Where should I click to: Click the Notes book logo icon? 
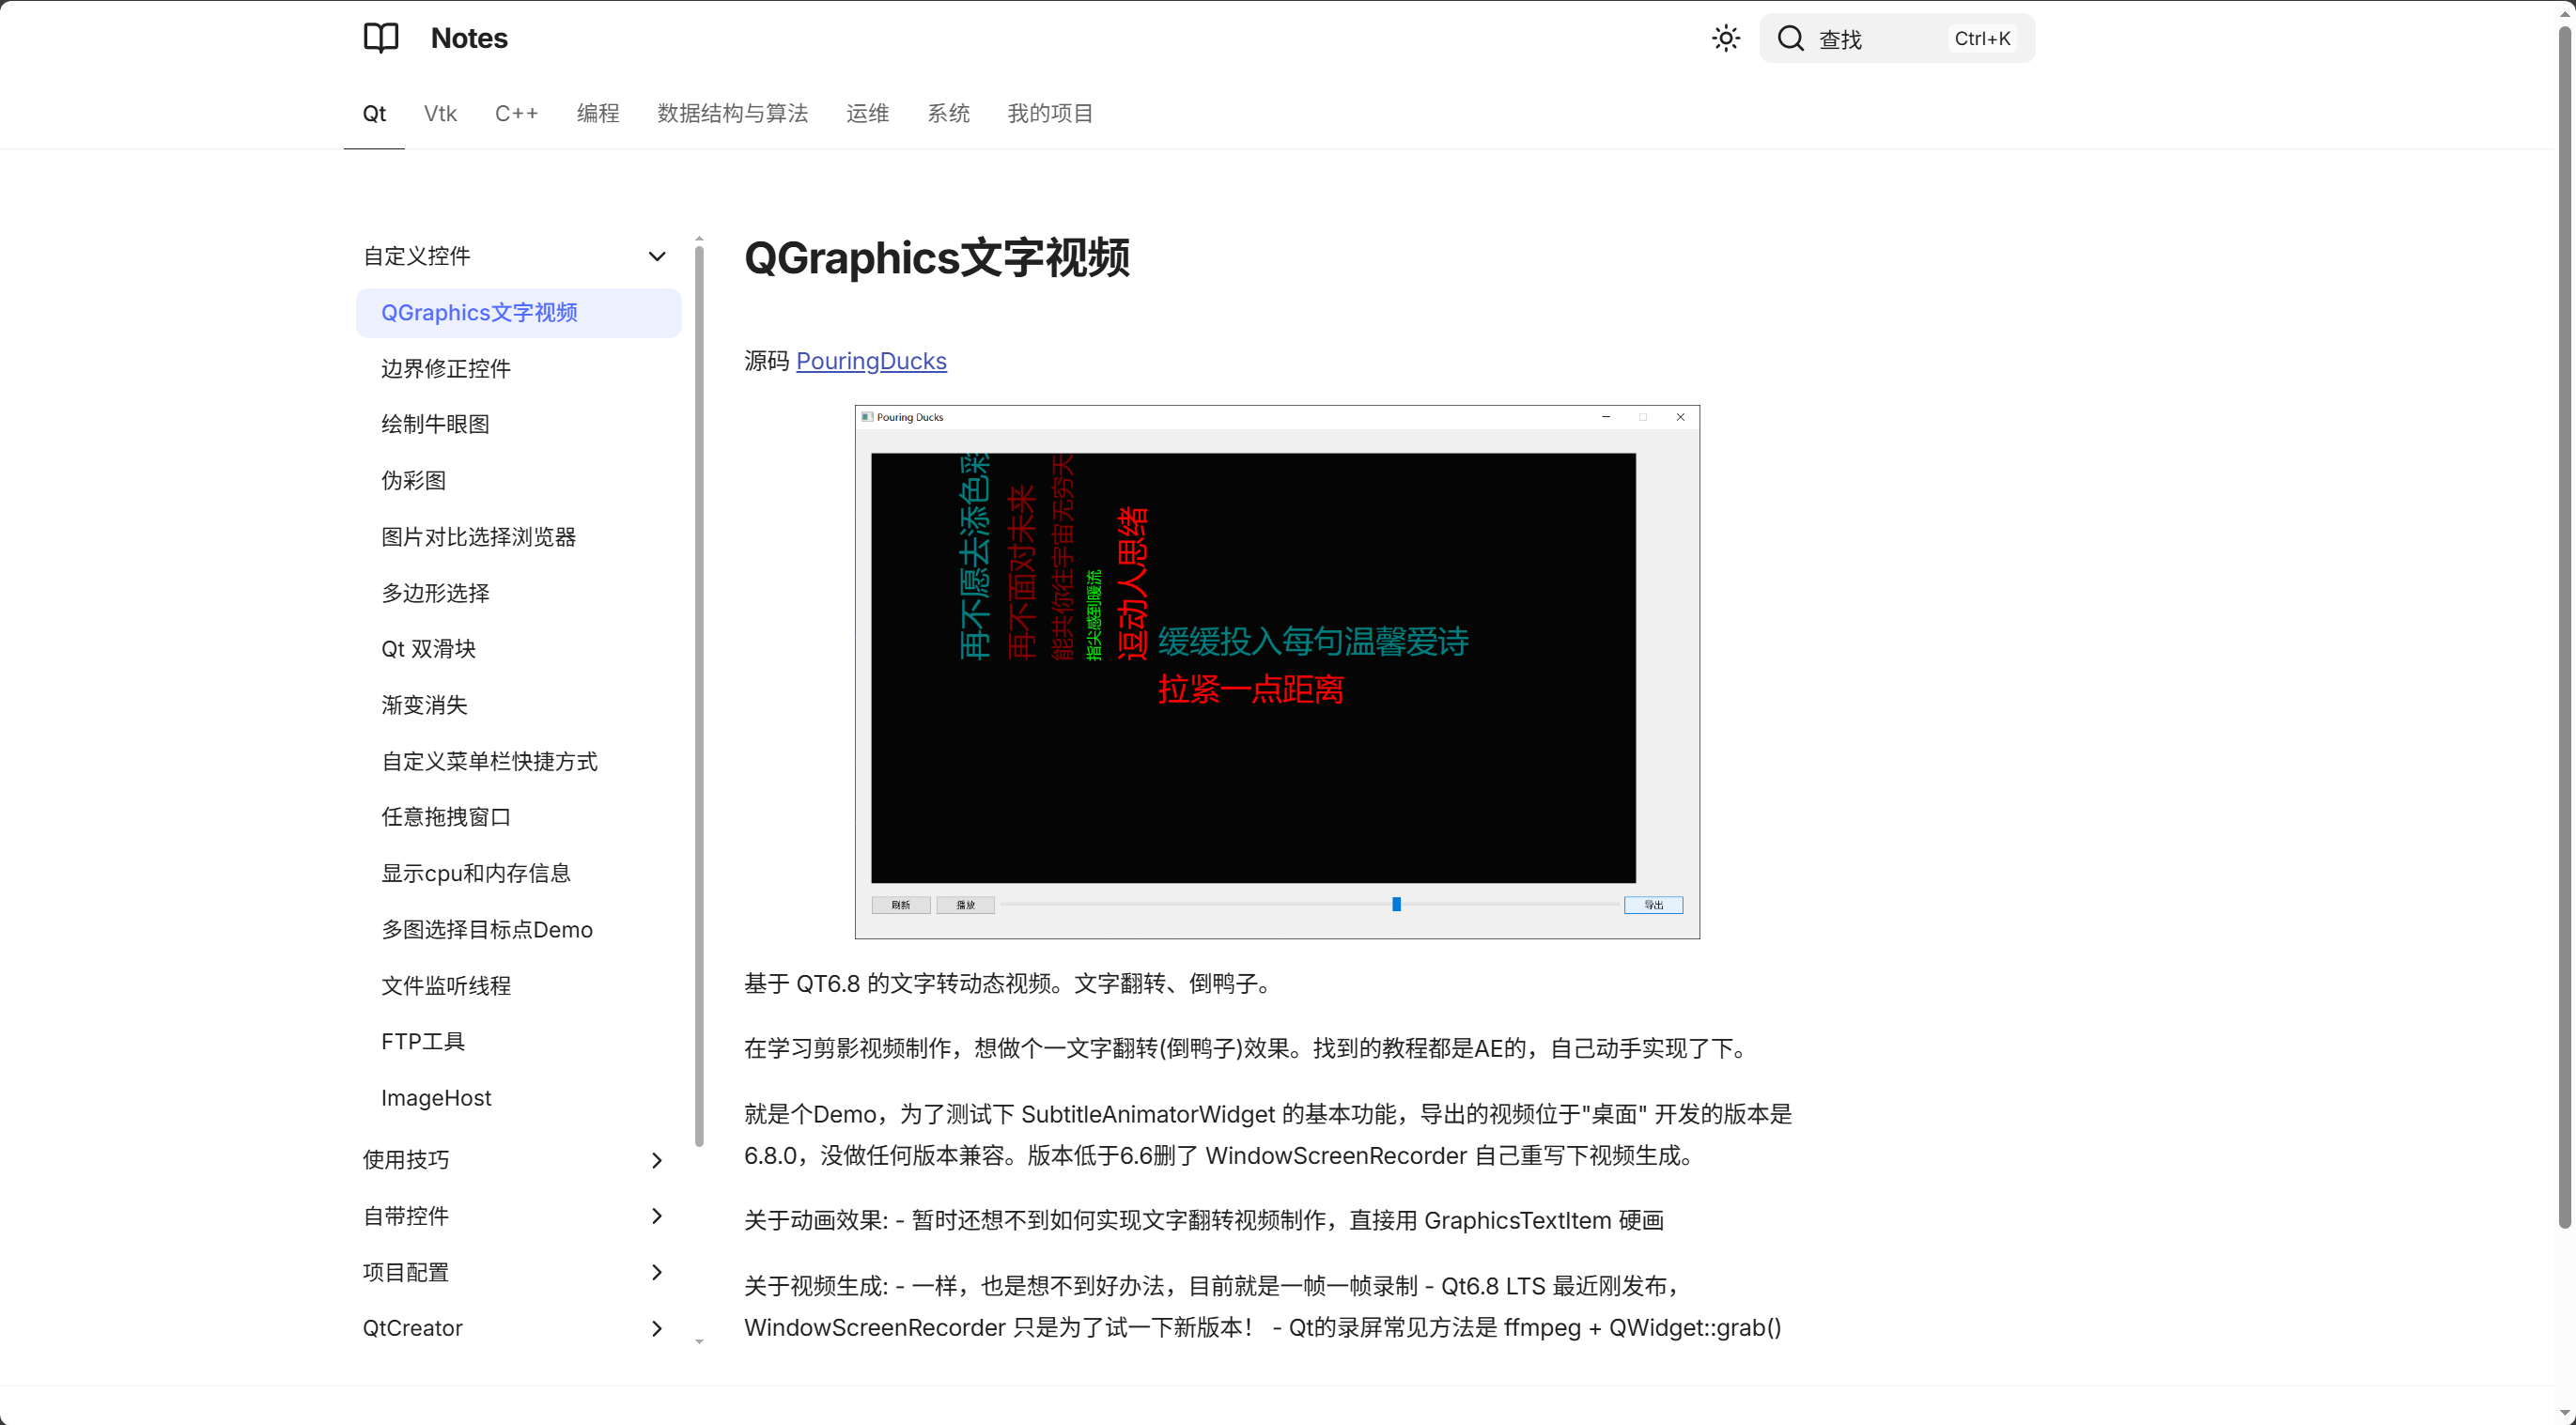(380, 38)
